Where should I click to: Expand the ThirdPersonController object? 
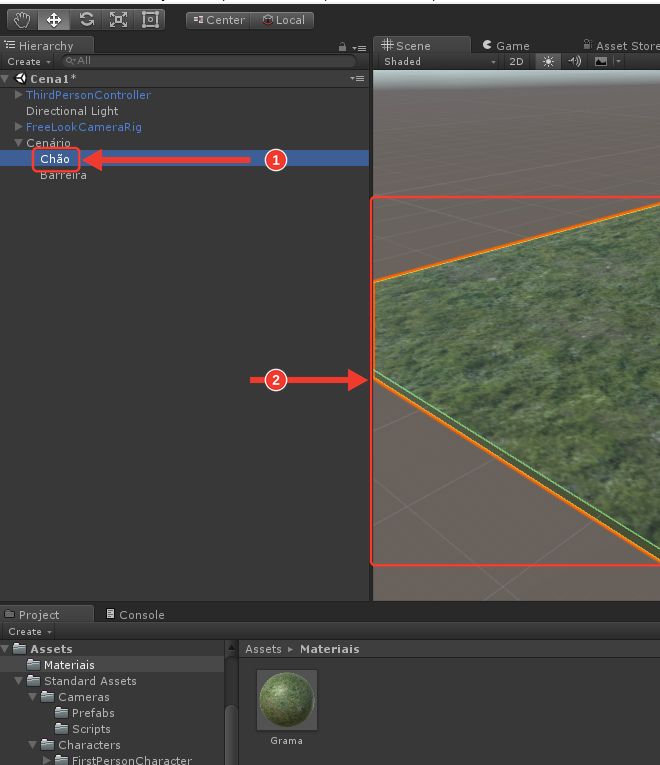coord(19,95)
